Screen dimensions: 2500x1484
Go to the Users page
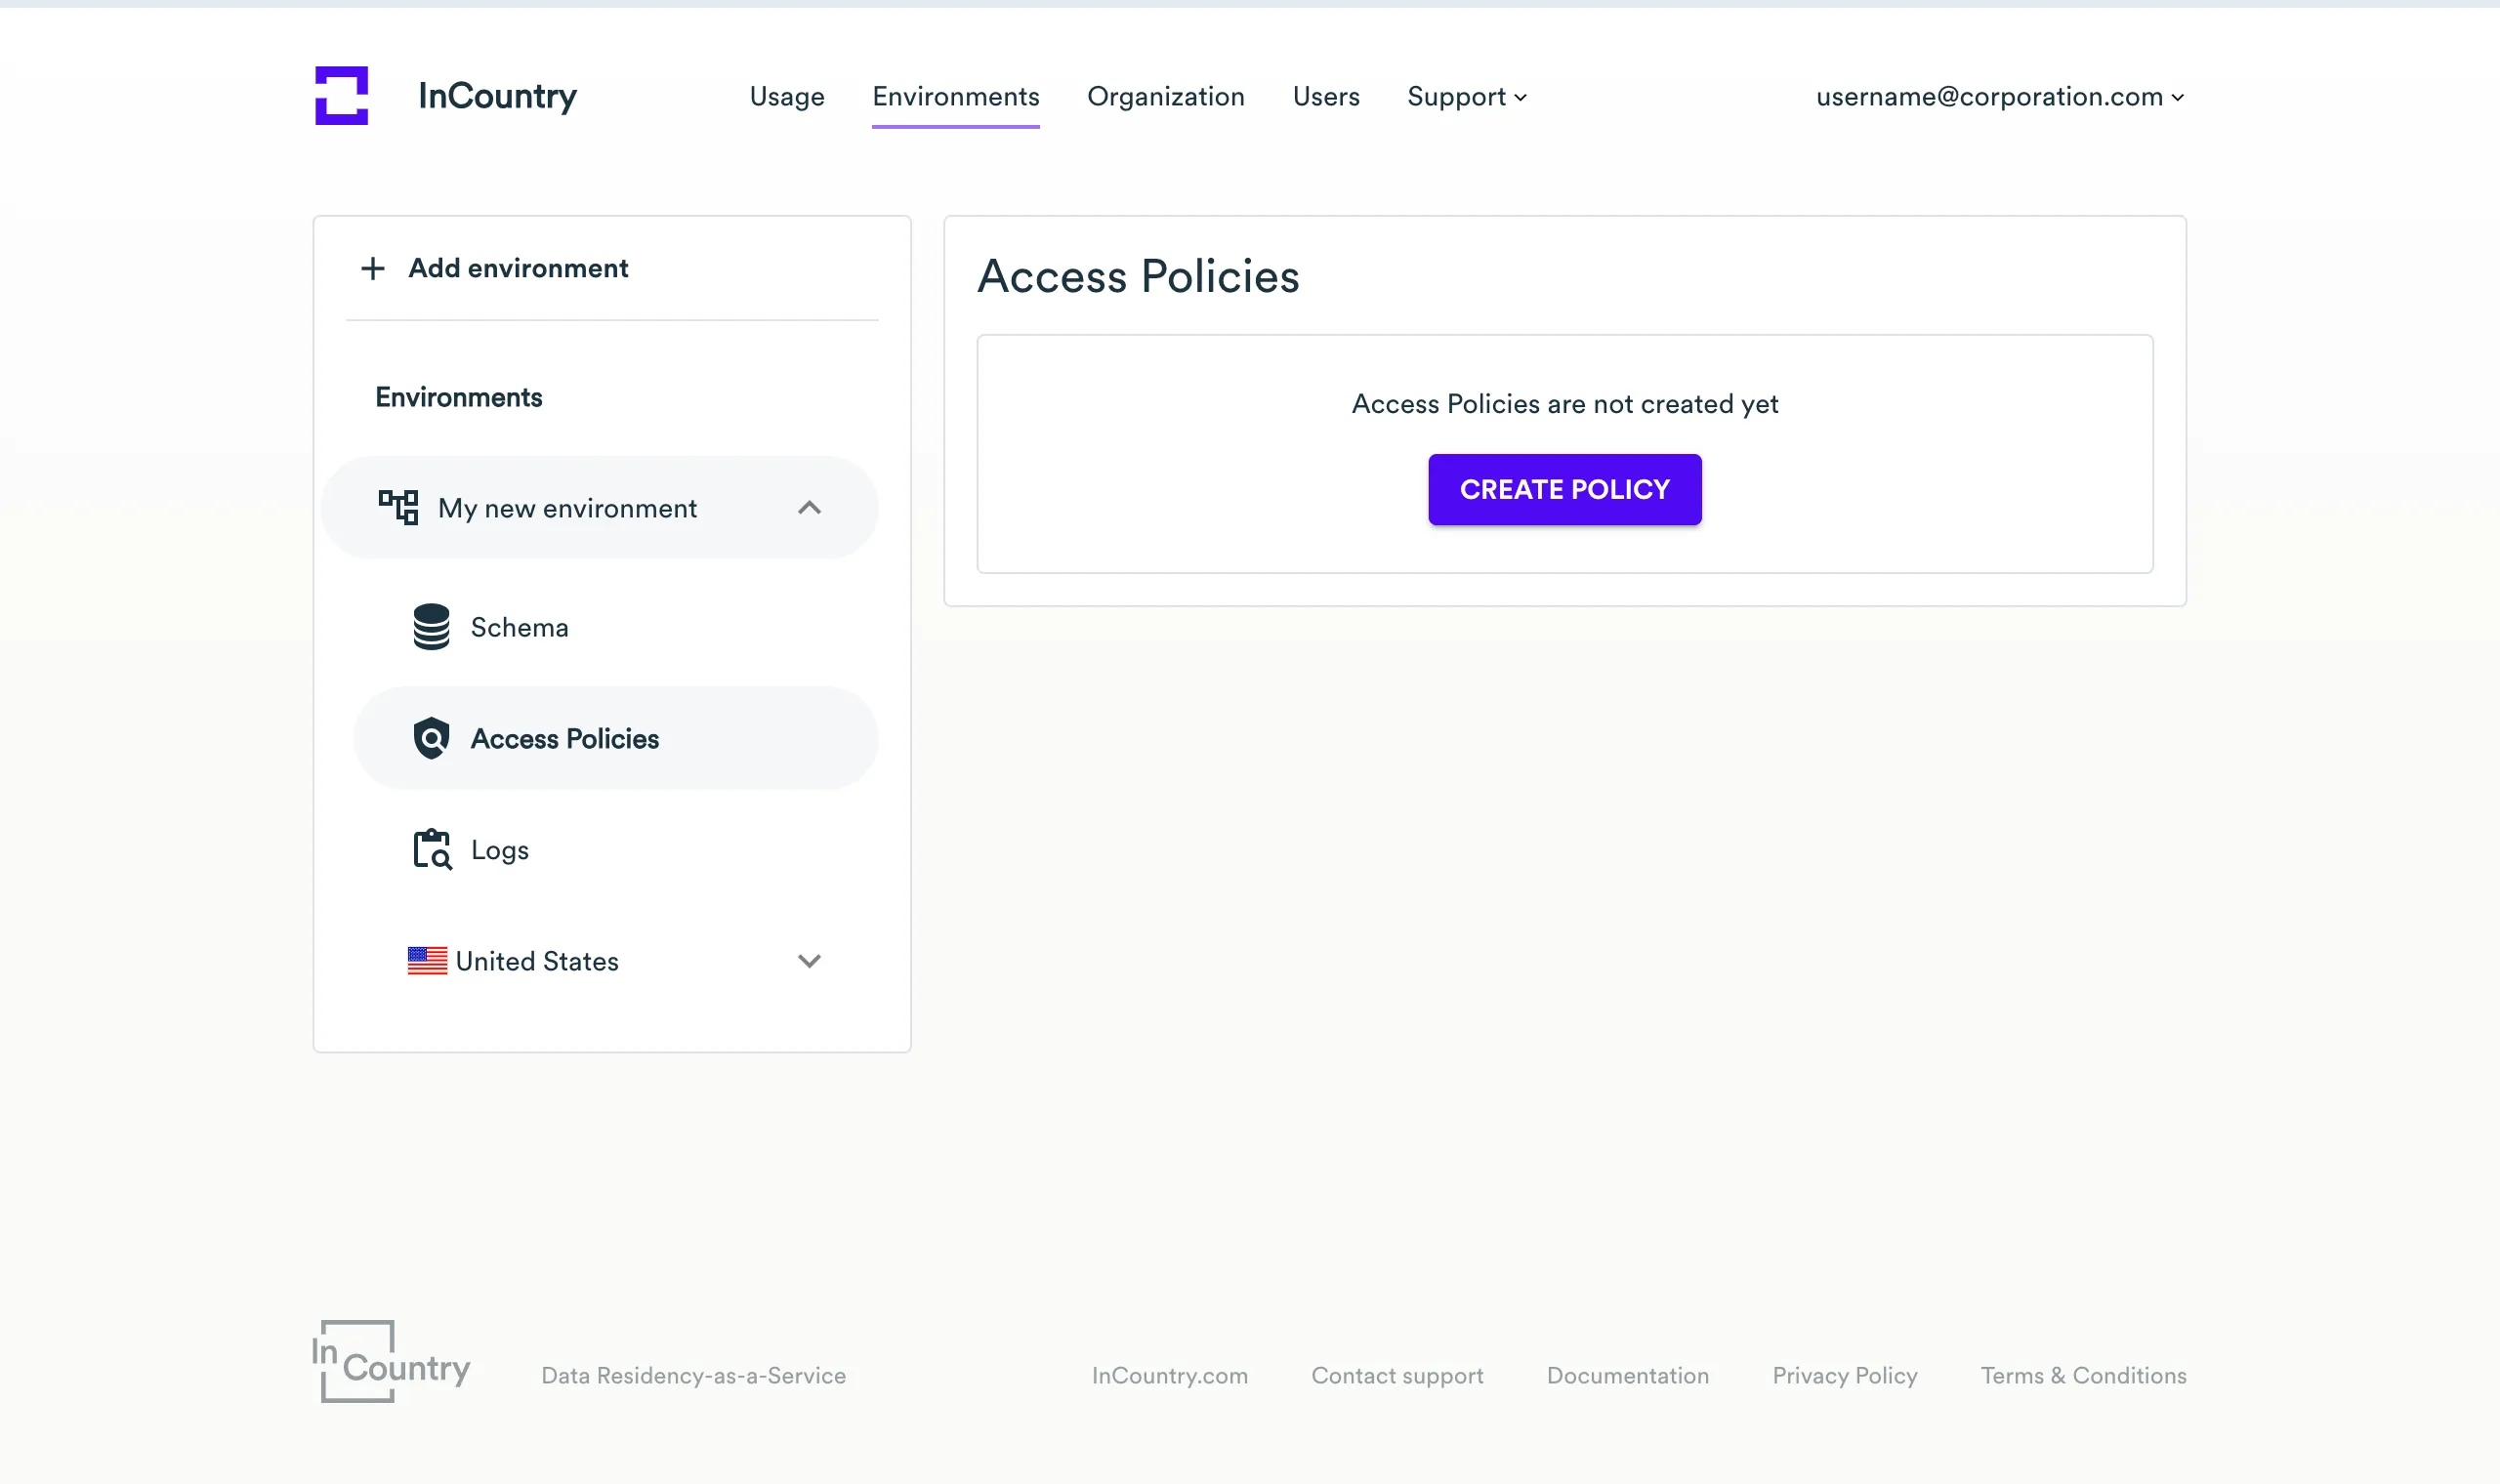point(1326,96)
